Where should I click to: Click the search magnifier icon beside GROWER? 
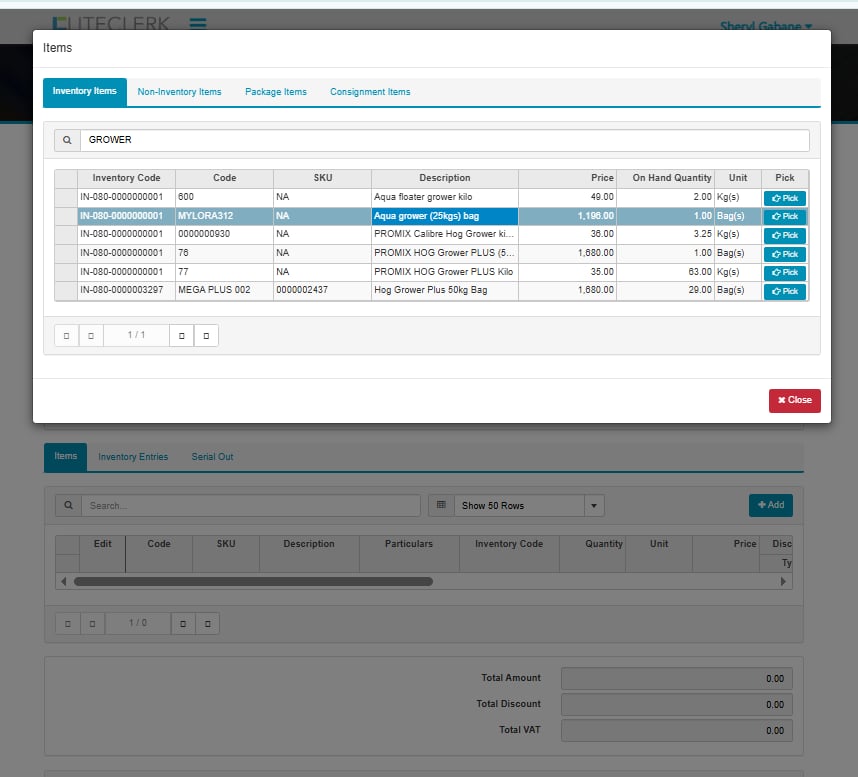coord(67,140)
